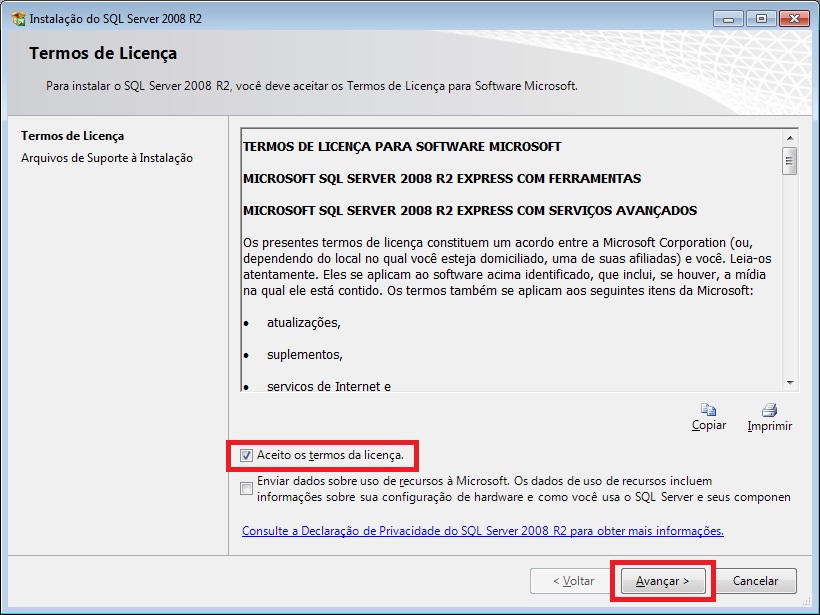This screenshot has height=615, width=820.
Task: Click the Imprimir printer icon
Action: [x=769, y=409]
